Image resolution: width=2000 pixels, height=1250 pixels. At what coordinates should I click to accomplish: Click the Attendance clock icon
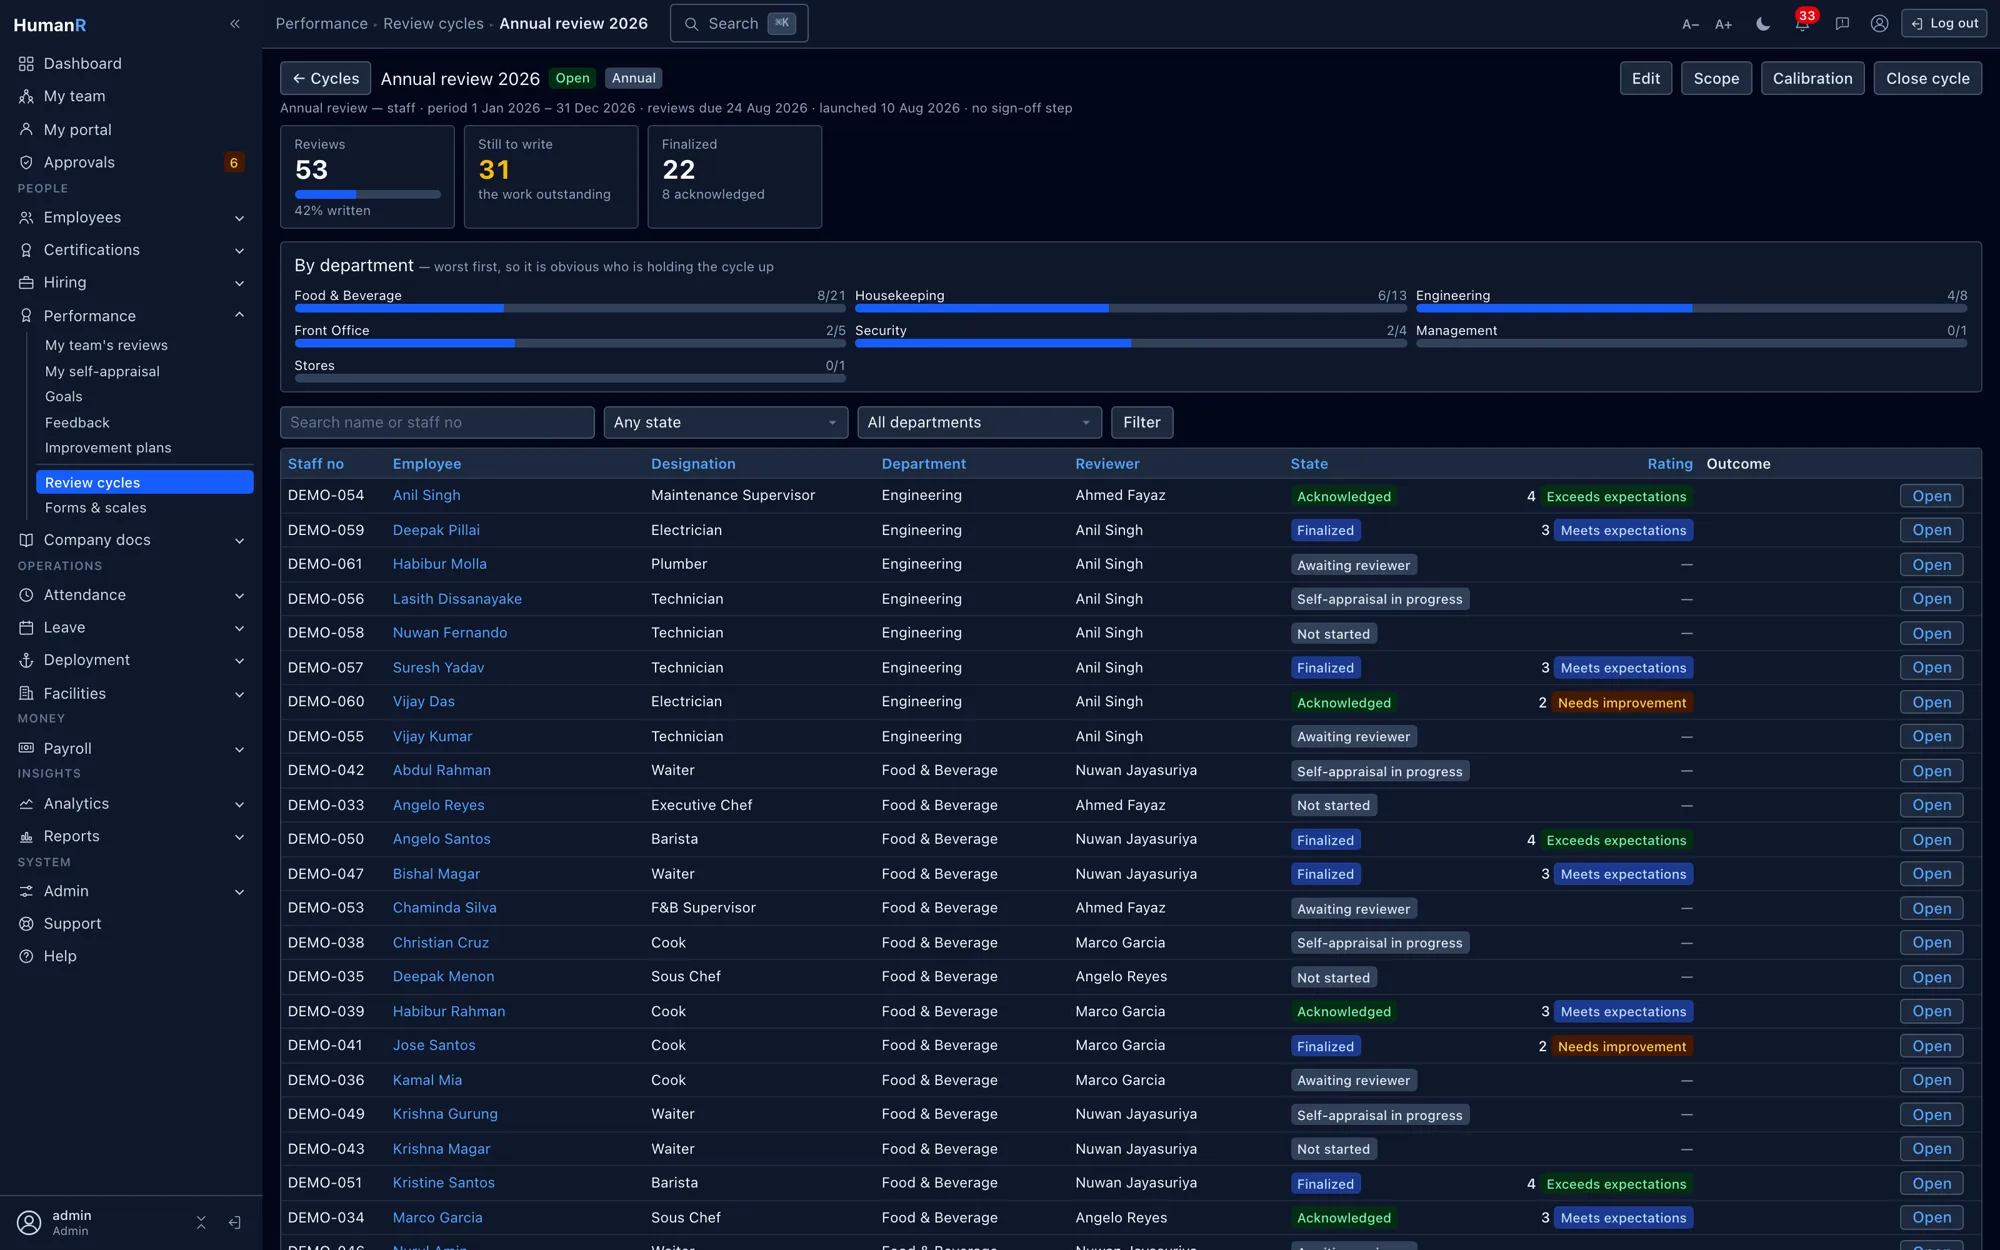coord(26,595)
